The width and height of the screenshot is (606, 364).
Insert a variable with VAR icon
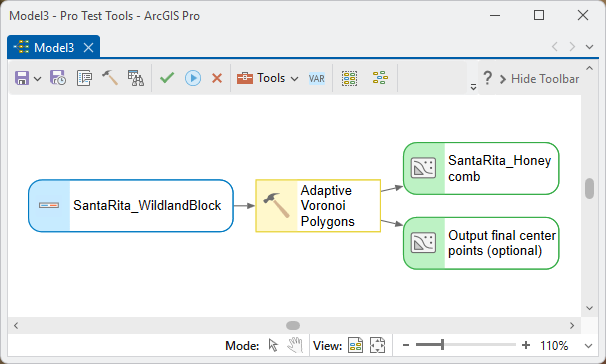(x=317, y=79)
